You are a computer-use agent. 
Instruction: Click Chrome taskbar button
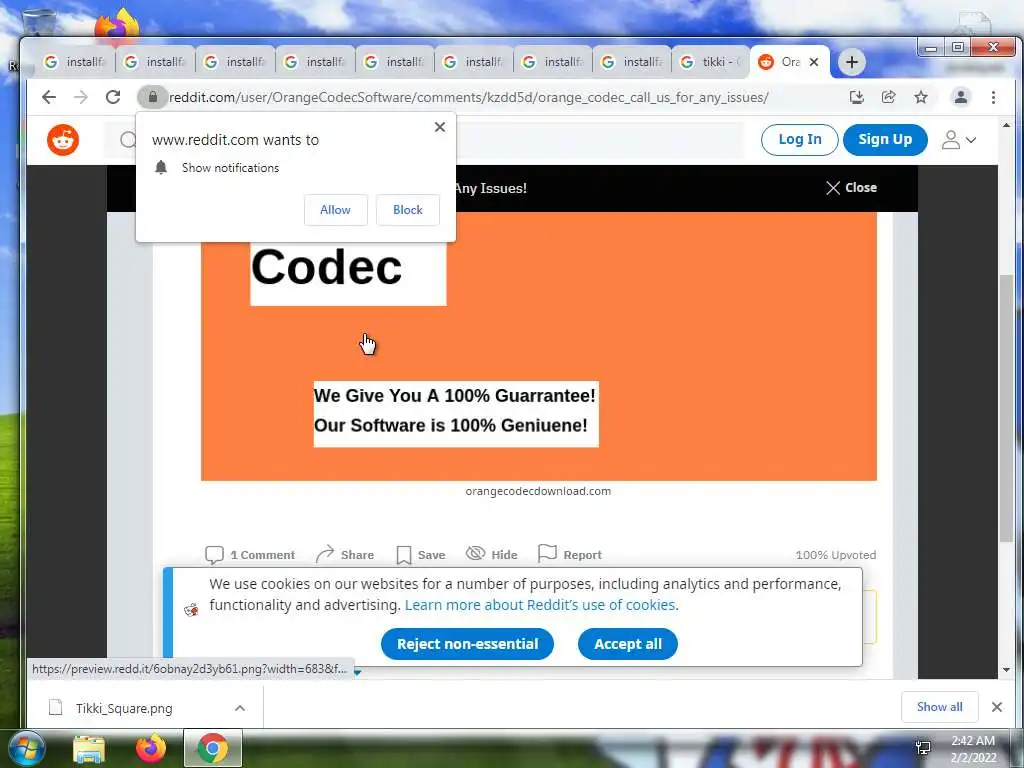213,748
